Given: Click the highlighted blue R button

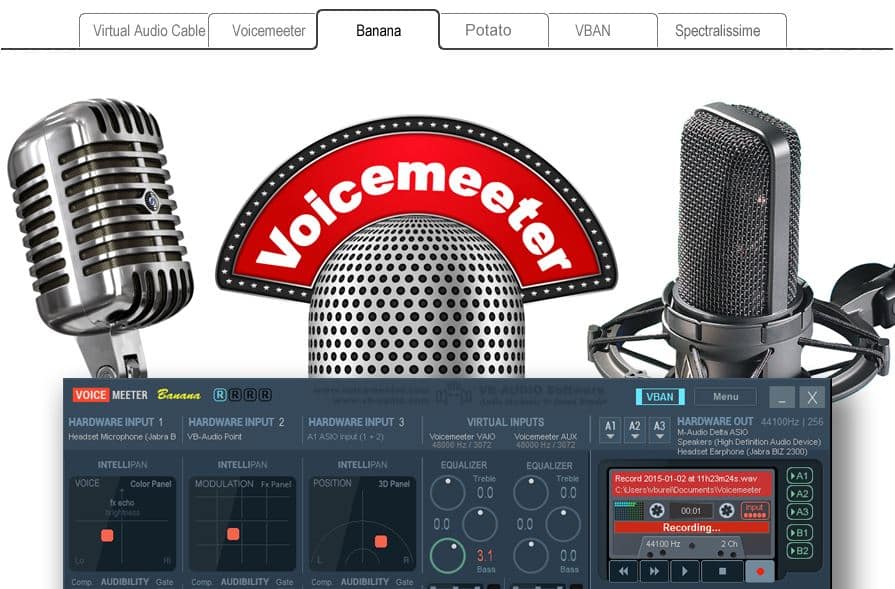Looking at the screenshot, I should 220,395.
